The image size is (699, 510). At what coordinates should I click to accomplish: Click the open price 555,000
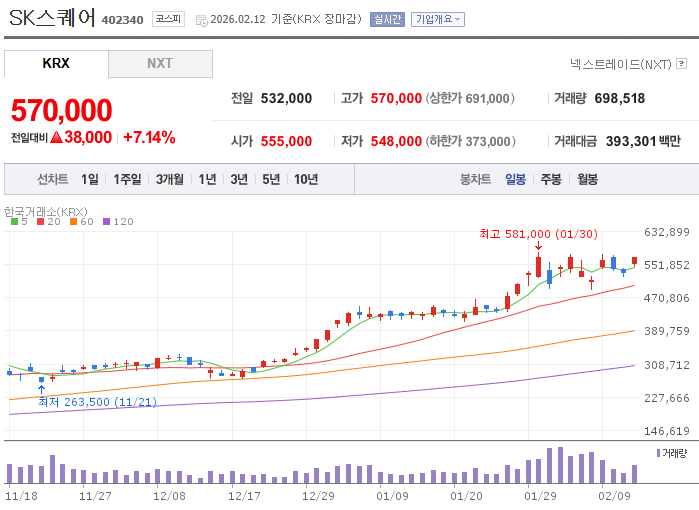286,141
